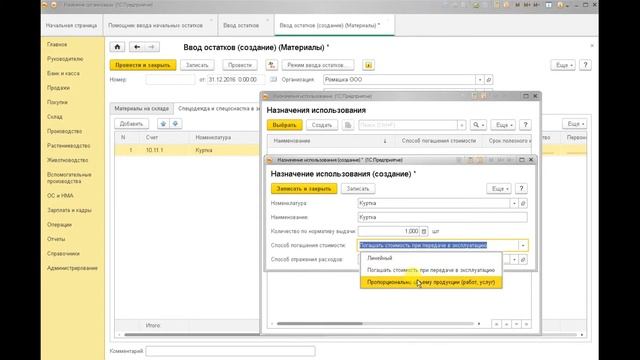Viewport: 640px width, 360px height.
Task: Click yellow icon right of Режим ввода остатков
Action: (368, 65)
